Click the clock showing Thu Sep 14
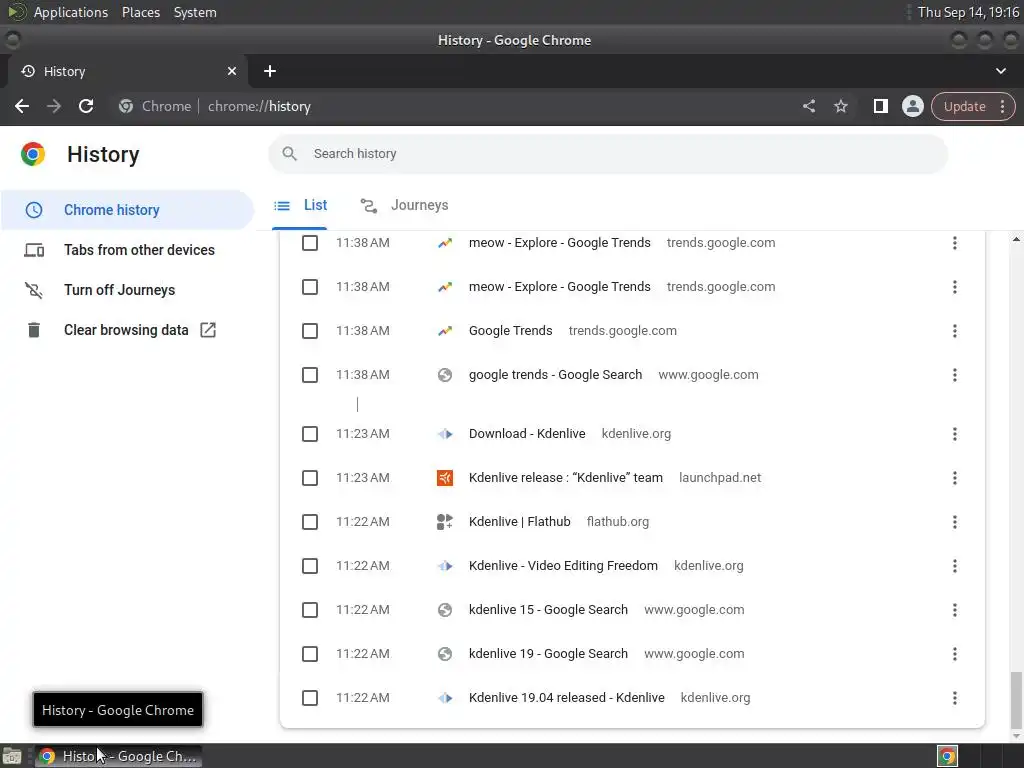Viewport: 1024px width, 768px height. tap(968, 12)
